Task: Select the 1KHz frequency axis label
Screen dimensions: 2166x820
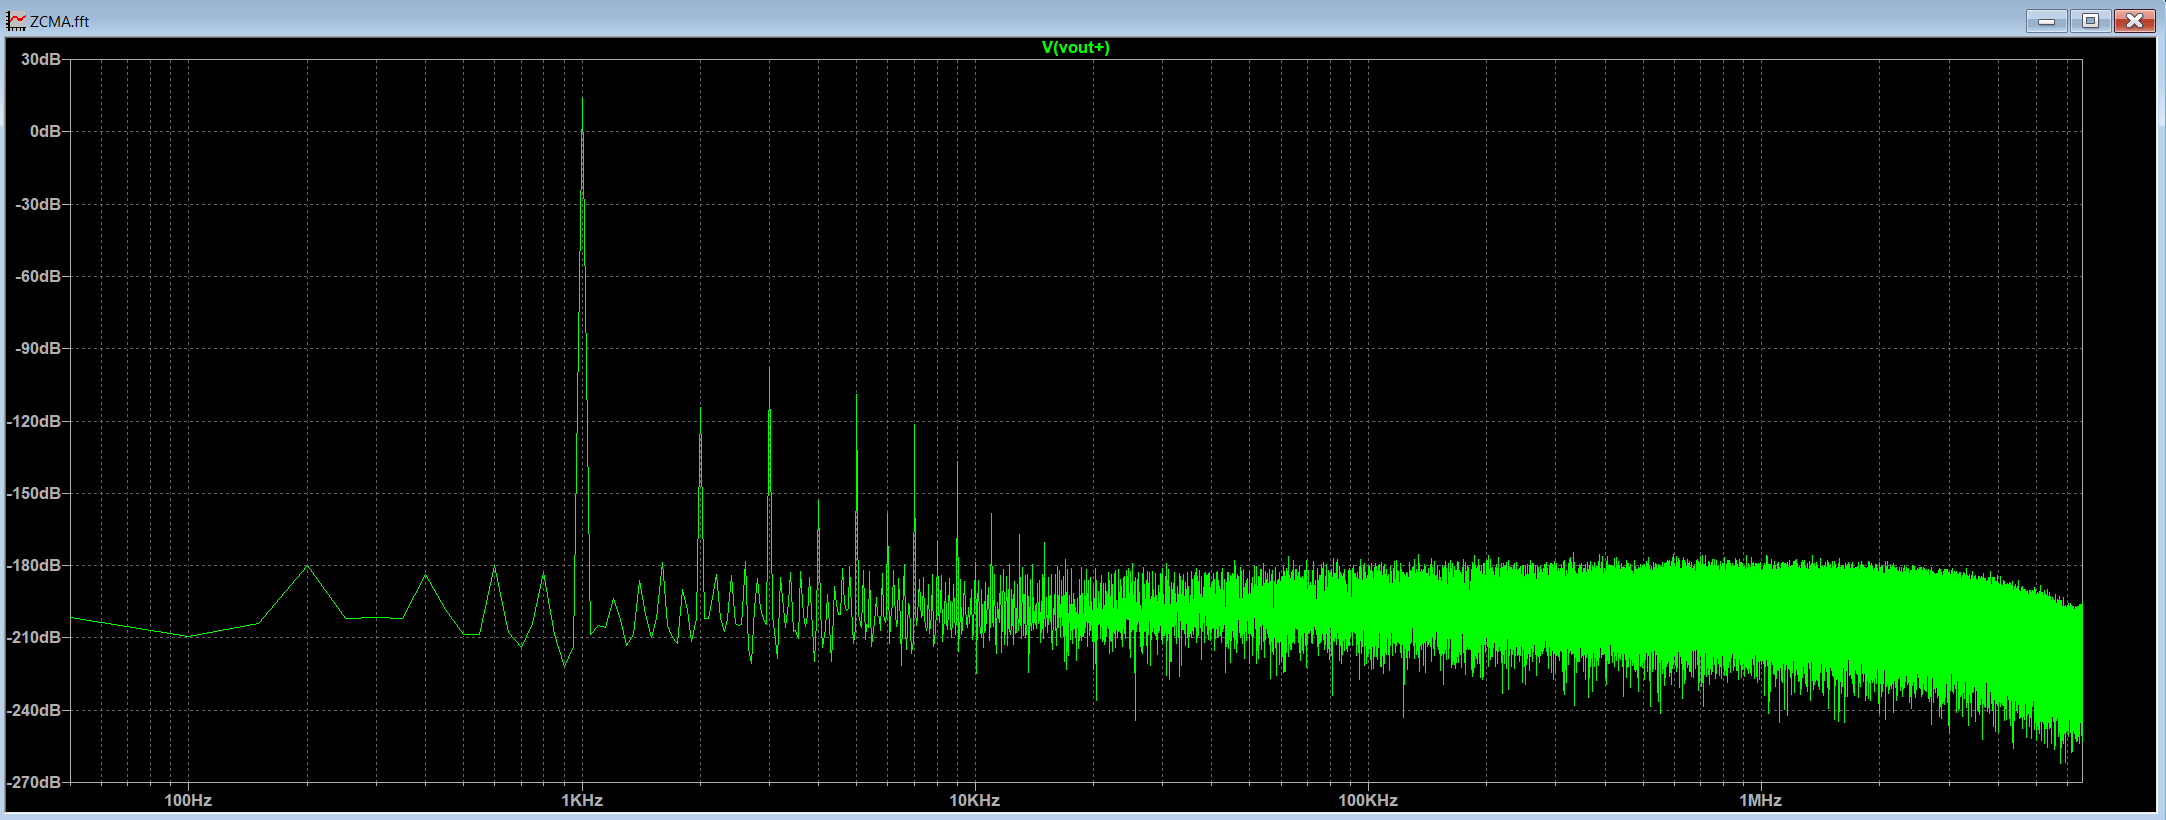Action: tap(581, 800)
